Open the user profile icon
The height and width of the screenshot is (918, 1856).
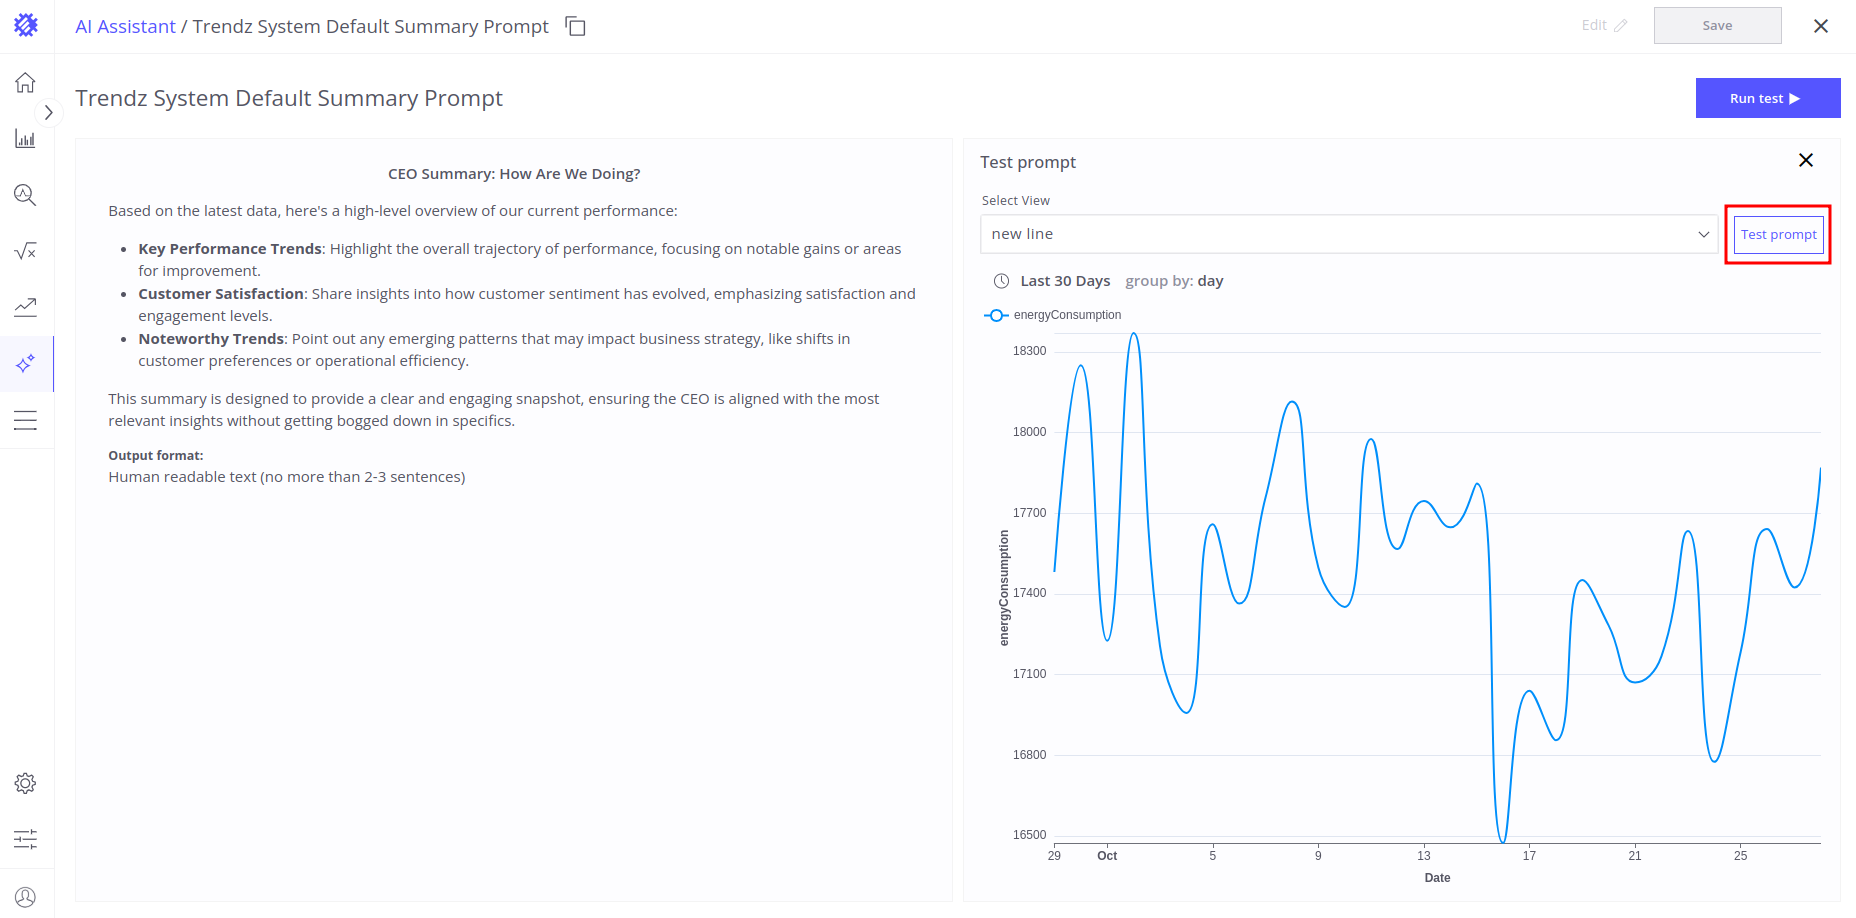(25, 897)
